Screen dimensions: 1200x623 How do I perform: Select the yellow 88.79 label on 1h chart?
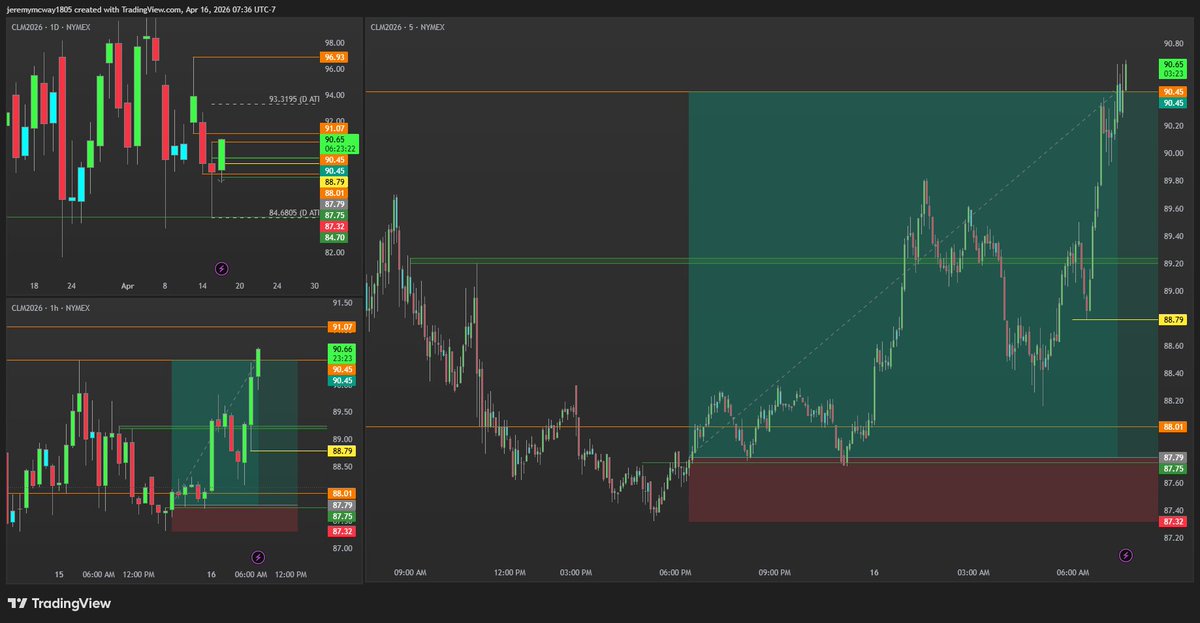(x=340, y=451)
